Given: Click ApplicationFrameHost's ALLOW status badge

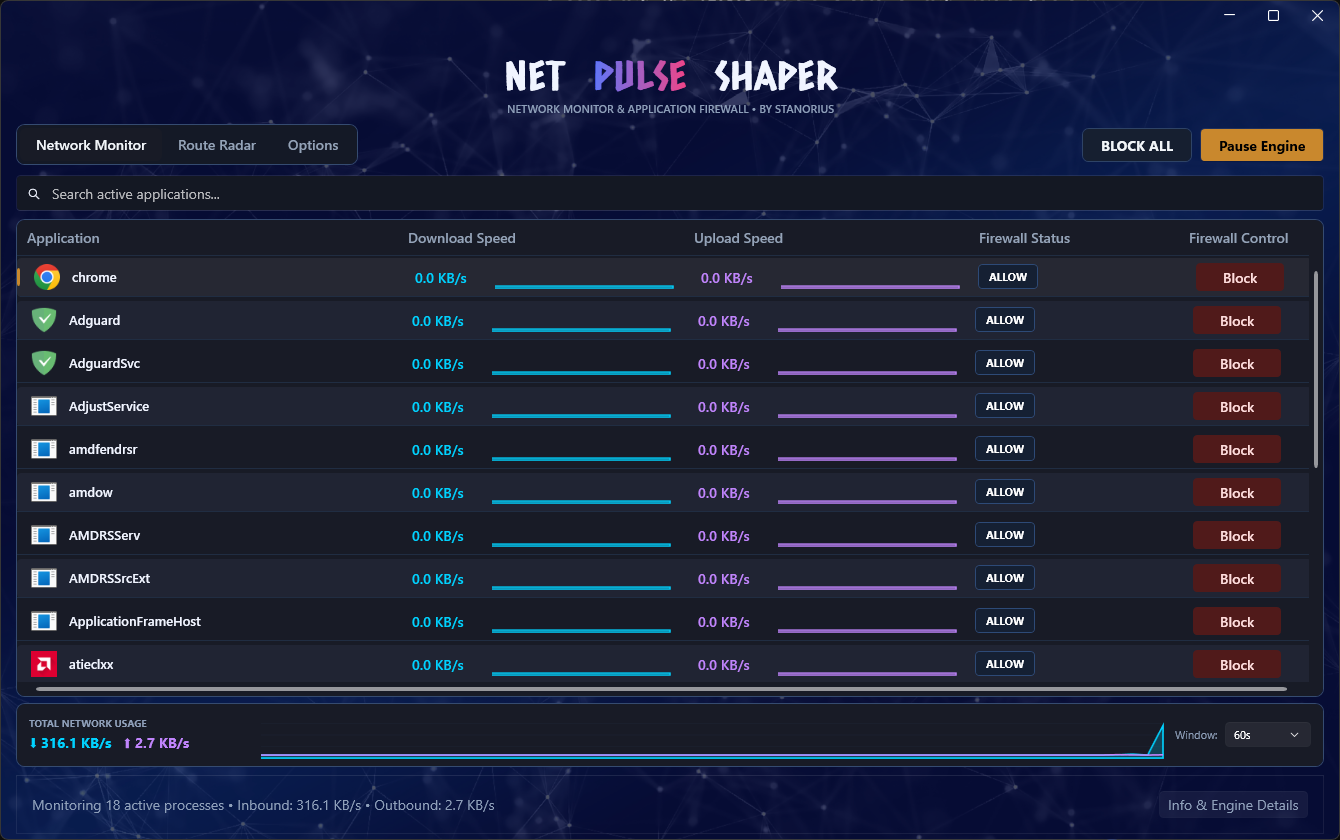Looking at the screenshot, I should click(1005, 621).
